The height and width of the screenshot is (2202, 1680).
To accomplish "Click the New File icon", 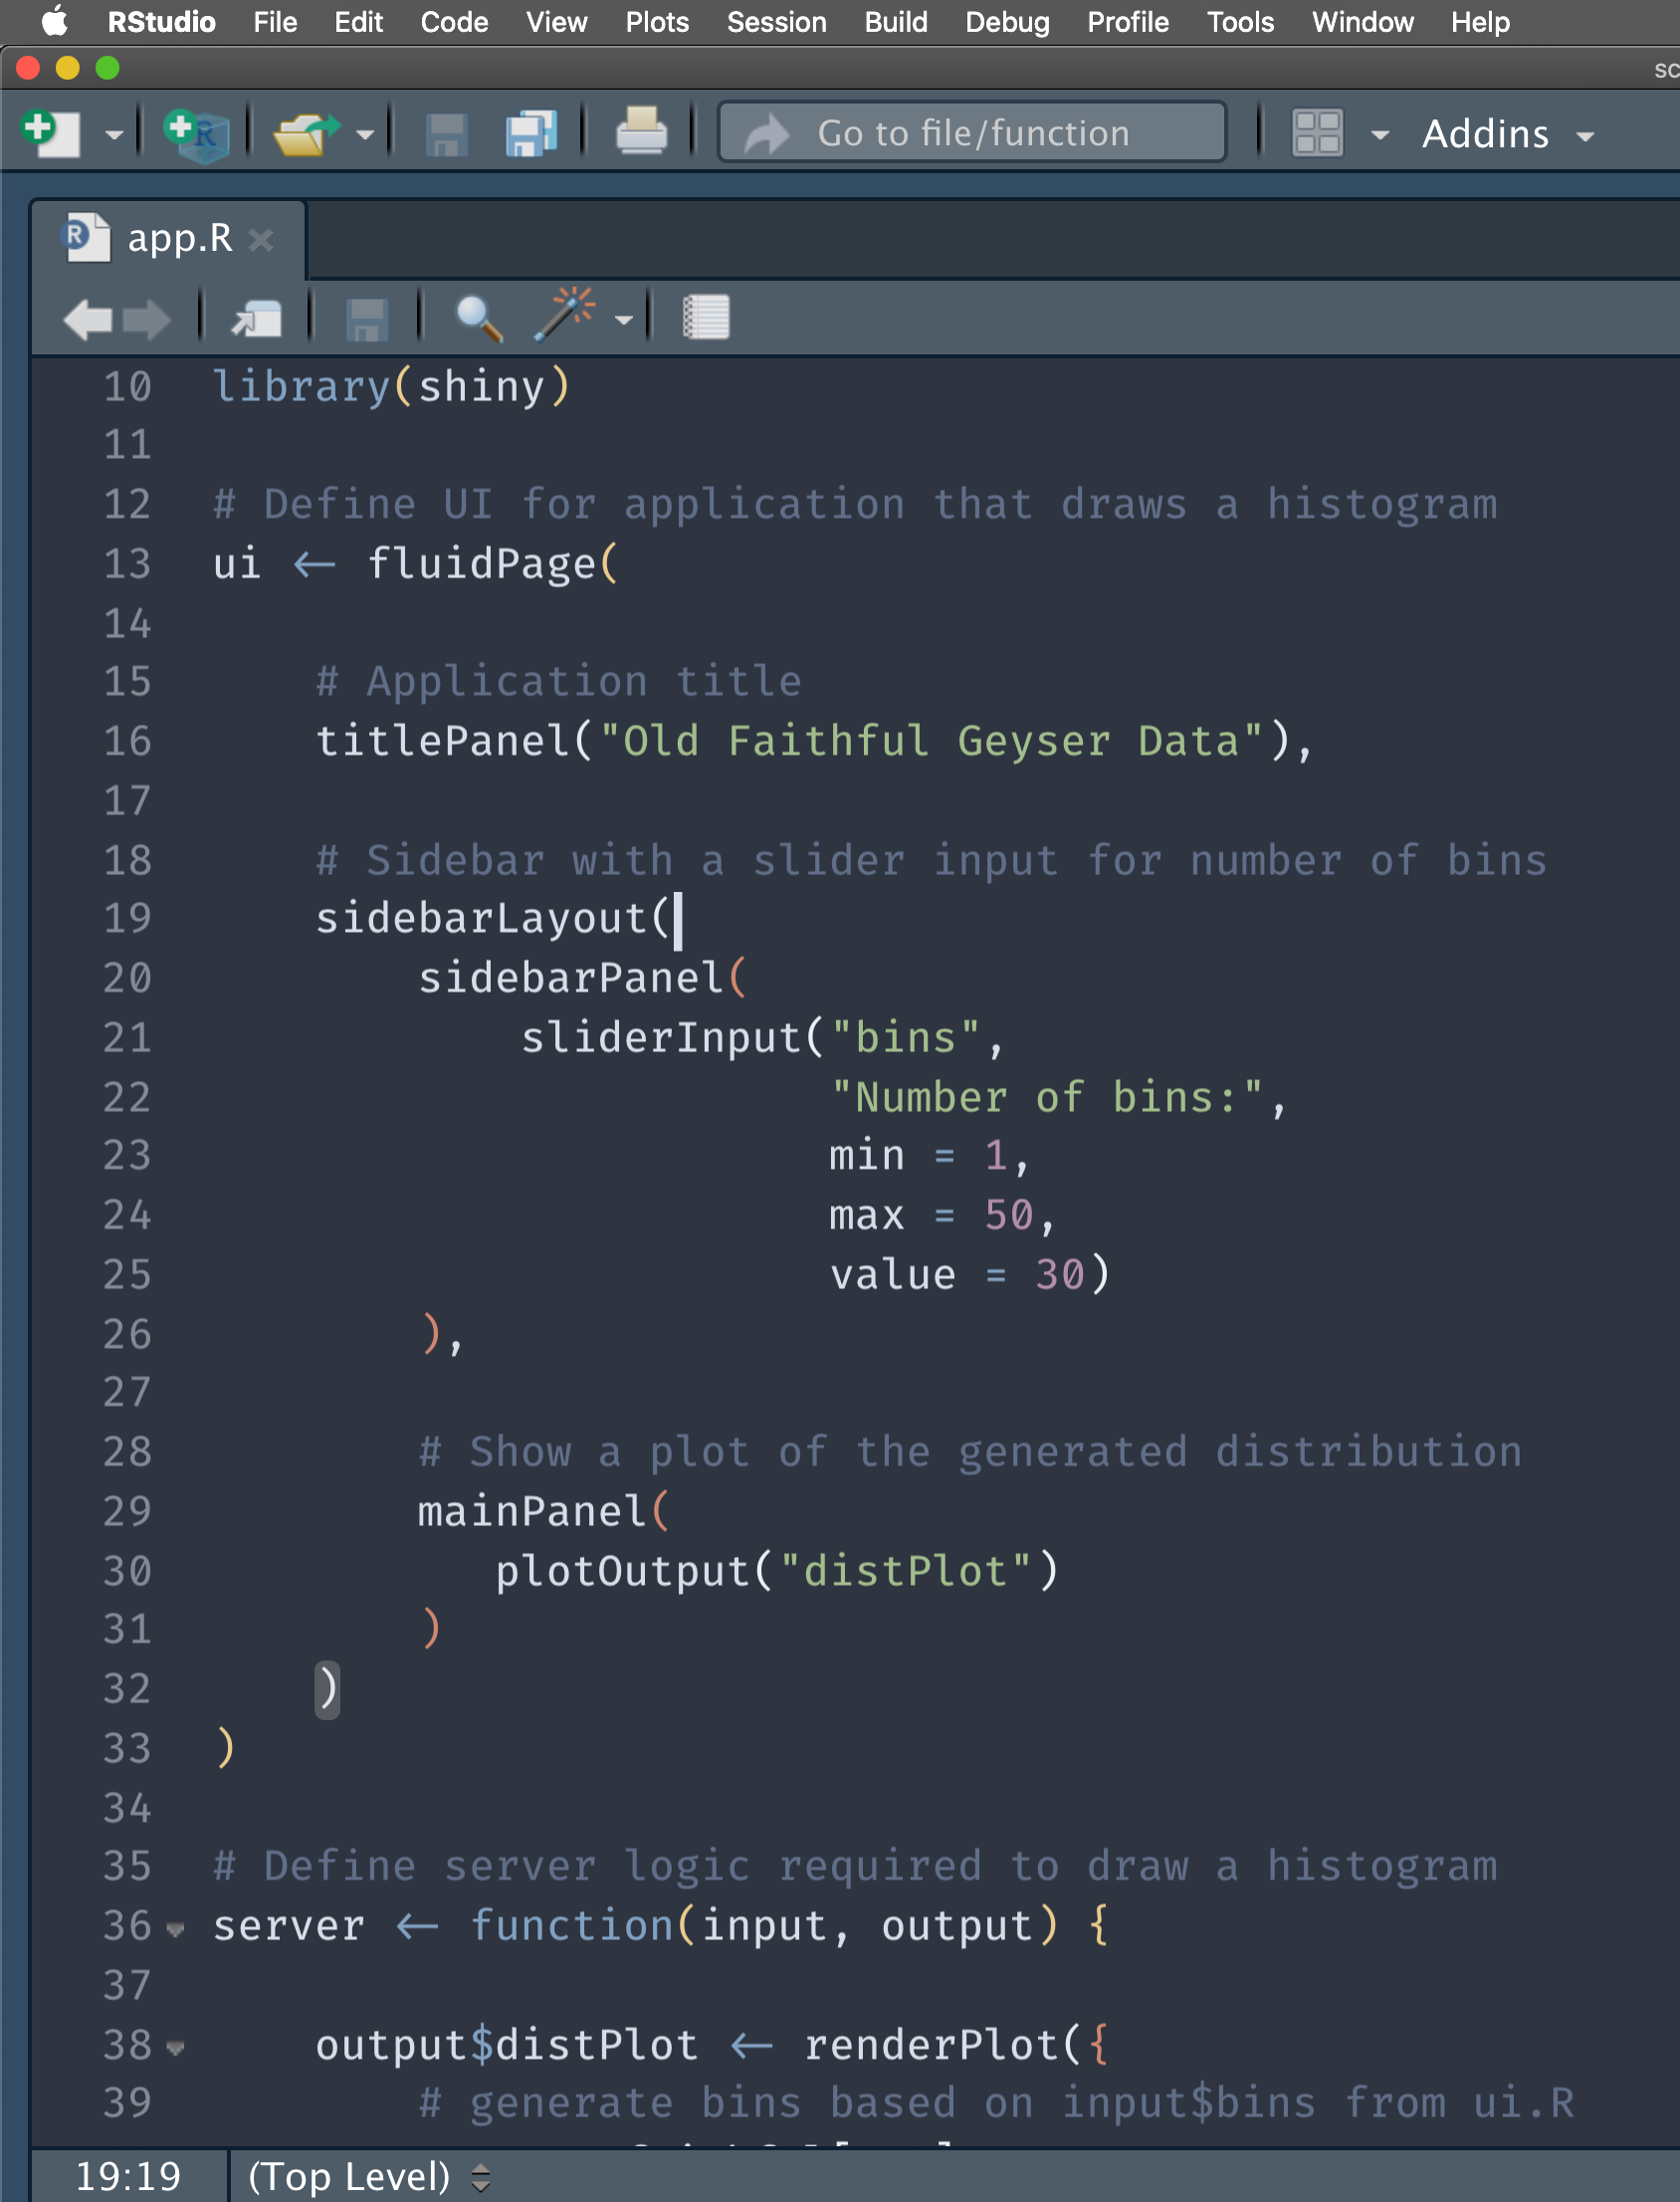I will (x=50, y=133).
